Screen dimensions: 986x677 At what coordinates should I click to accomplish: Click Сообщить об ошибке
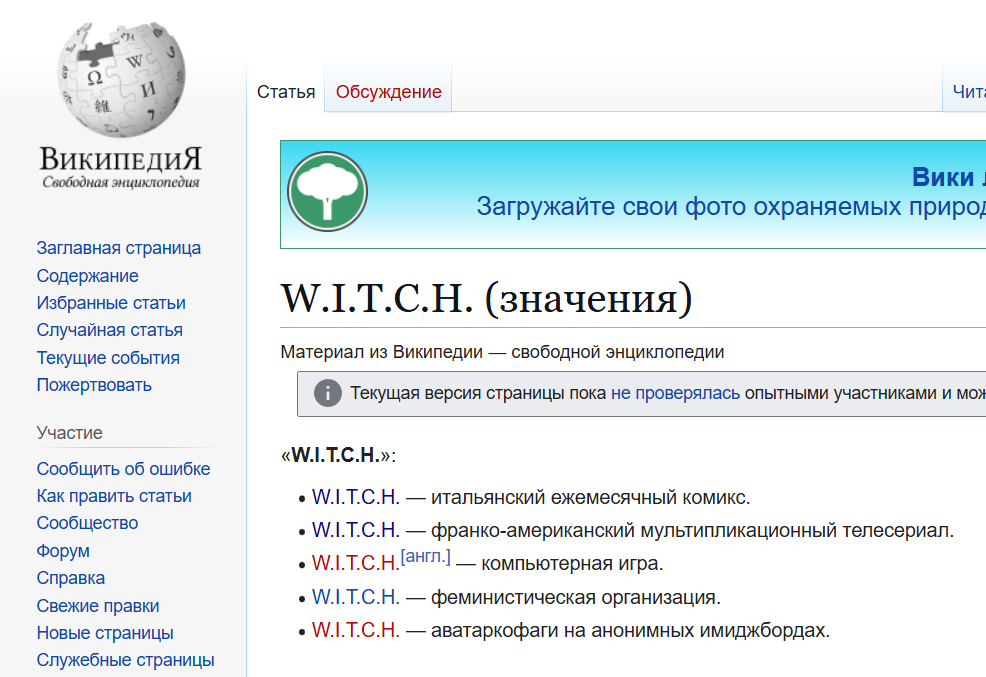(123, 469)
